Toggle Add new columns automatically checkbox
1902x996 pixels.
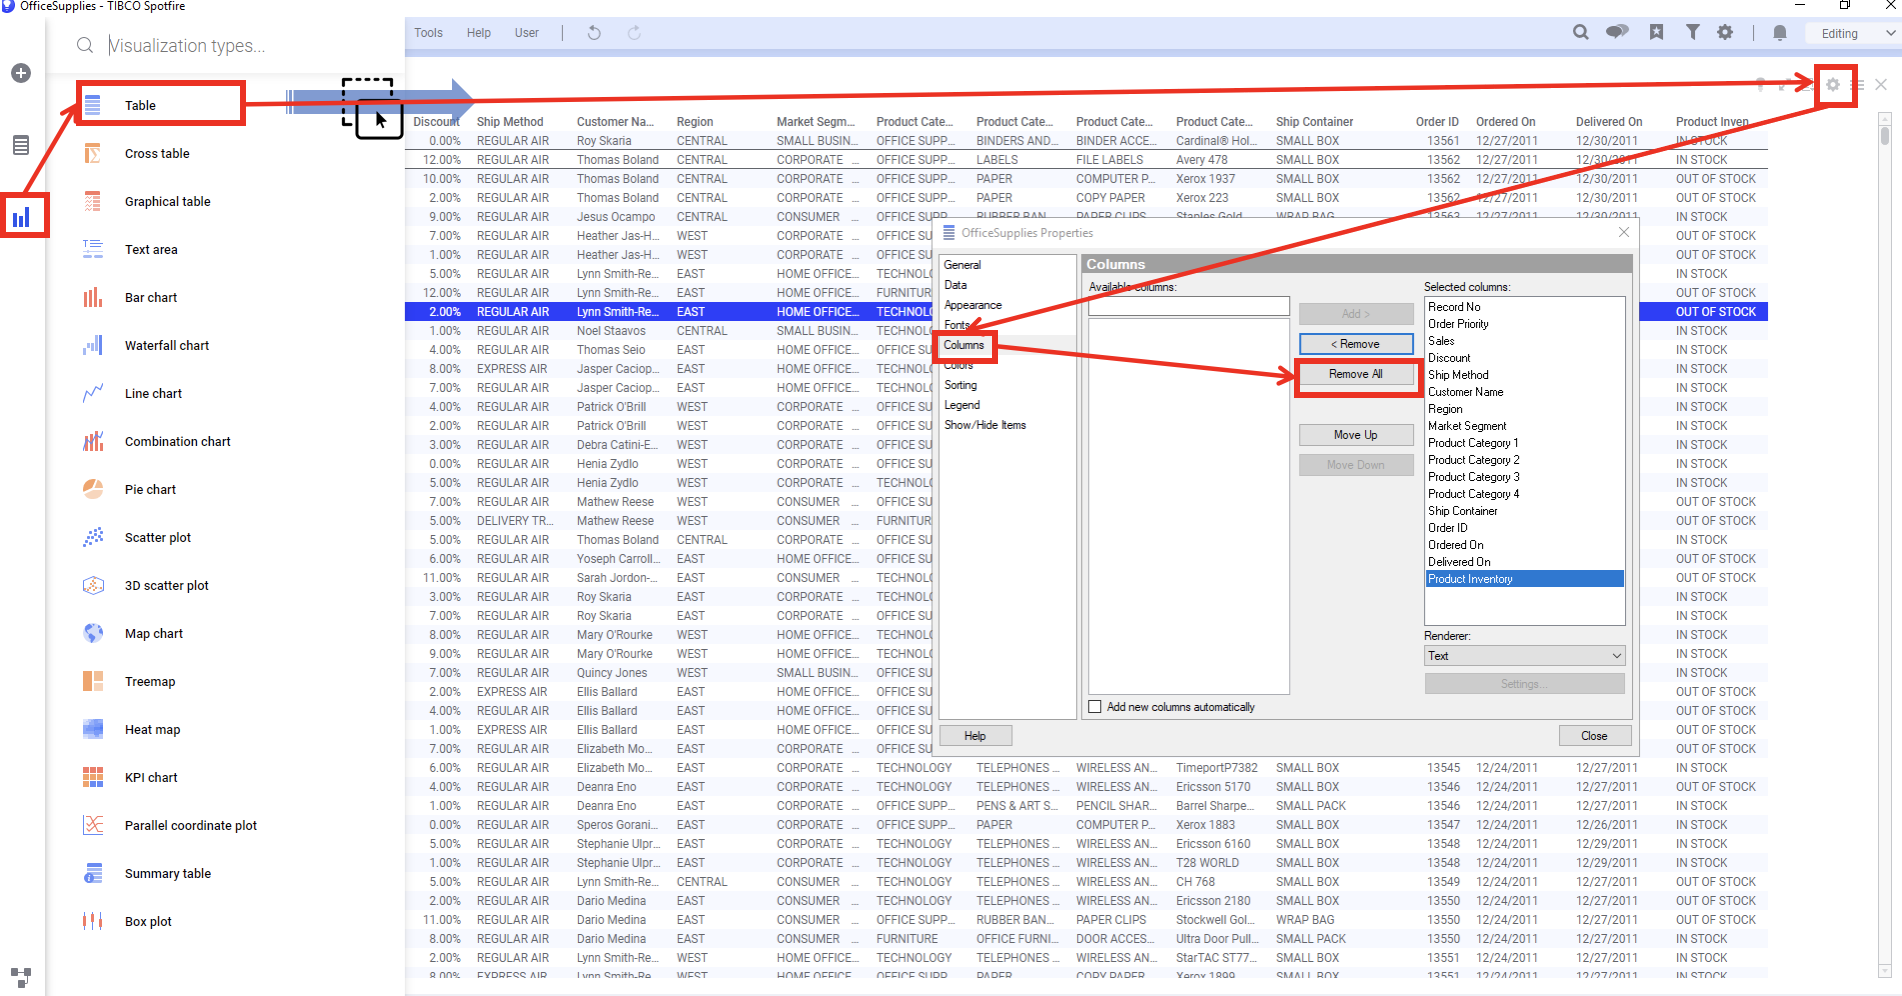point(1095,707)
